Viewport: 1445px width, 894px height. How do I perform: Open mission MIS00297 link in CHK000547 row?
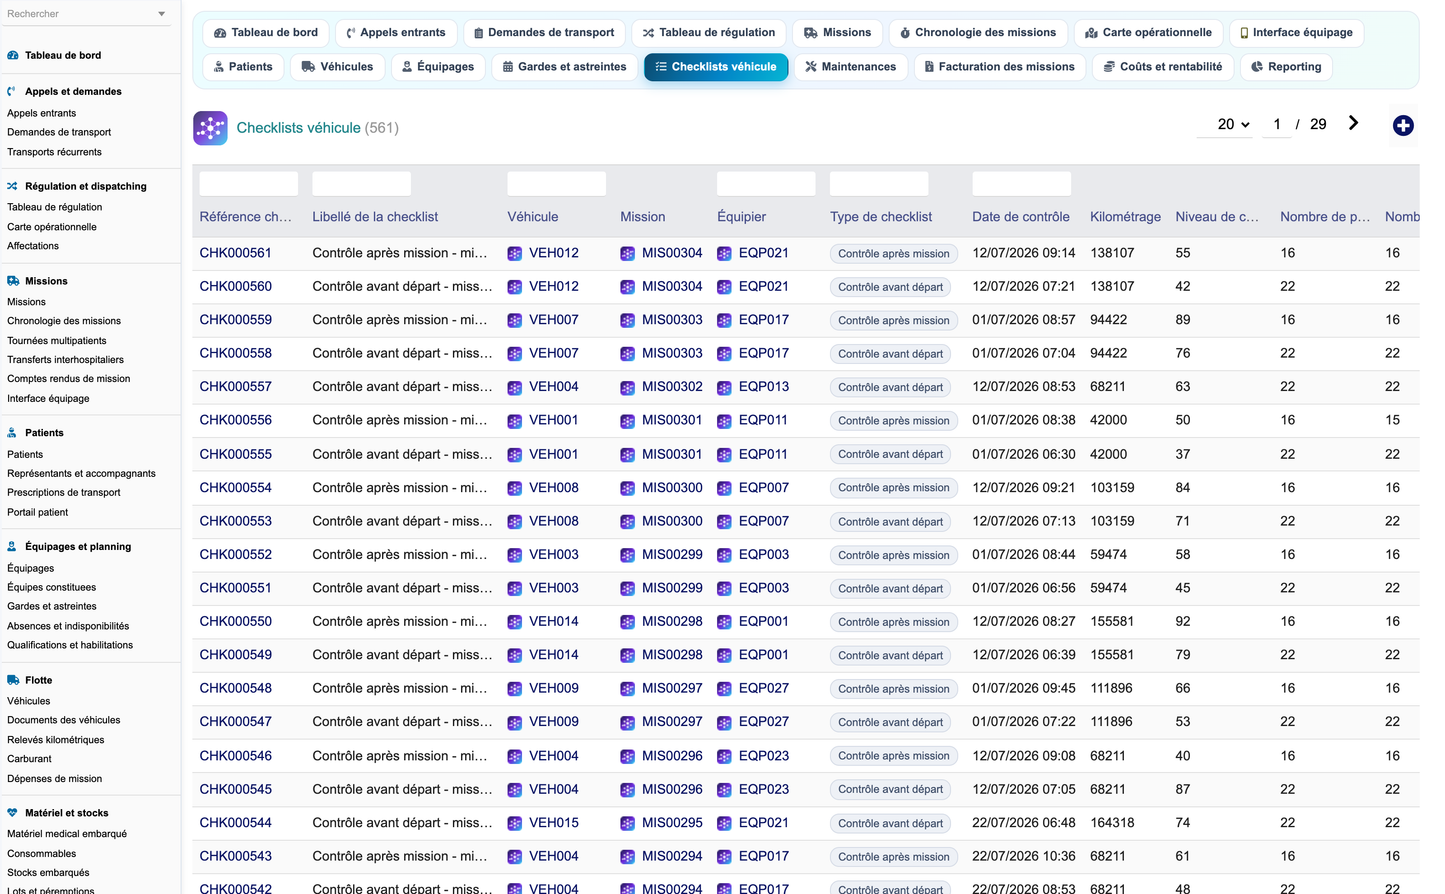pyautogui.click(x=672, y=722)
